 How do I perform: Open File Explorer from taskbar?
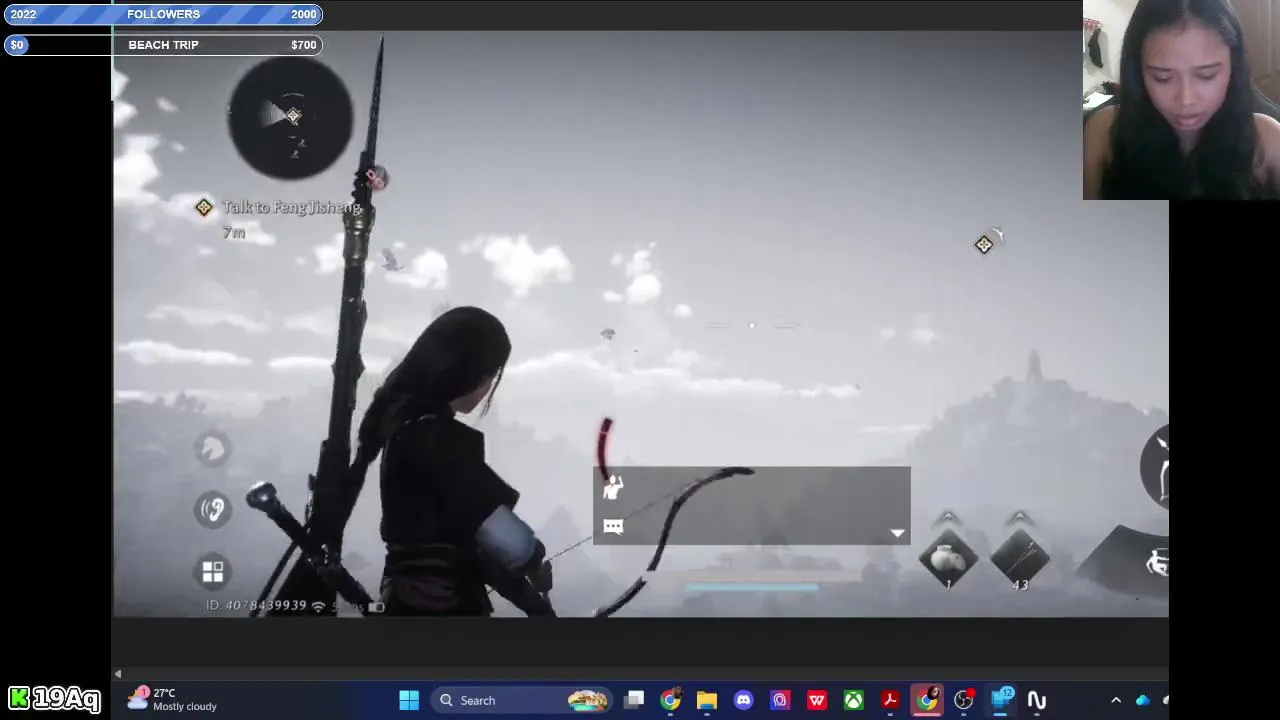707,700
